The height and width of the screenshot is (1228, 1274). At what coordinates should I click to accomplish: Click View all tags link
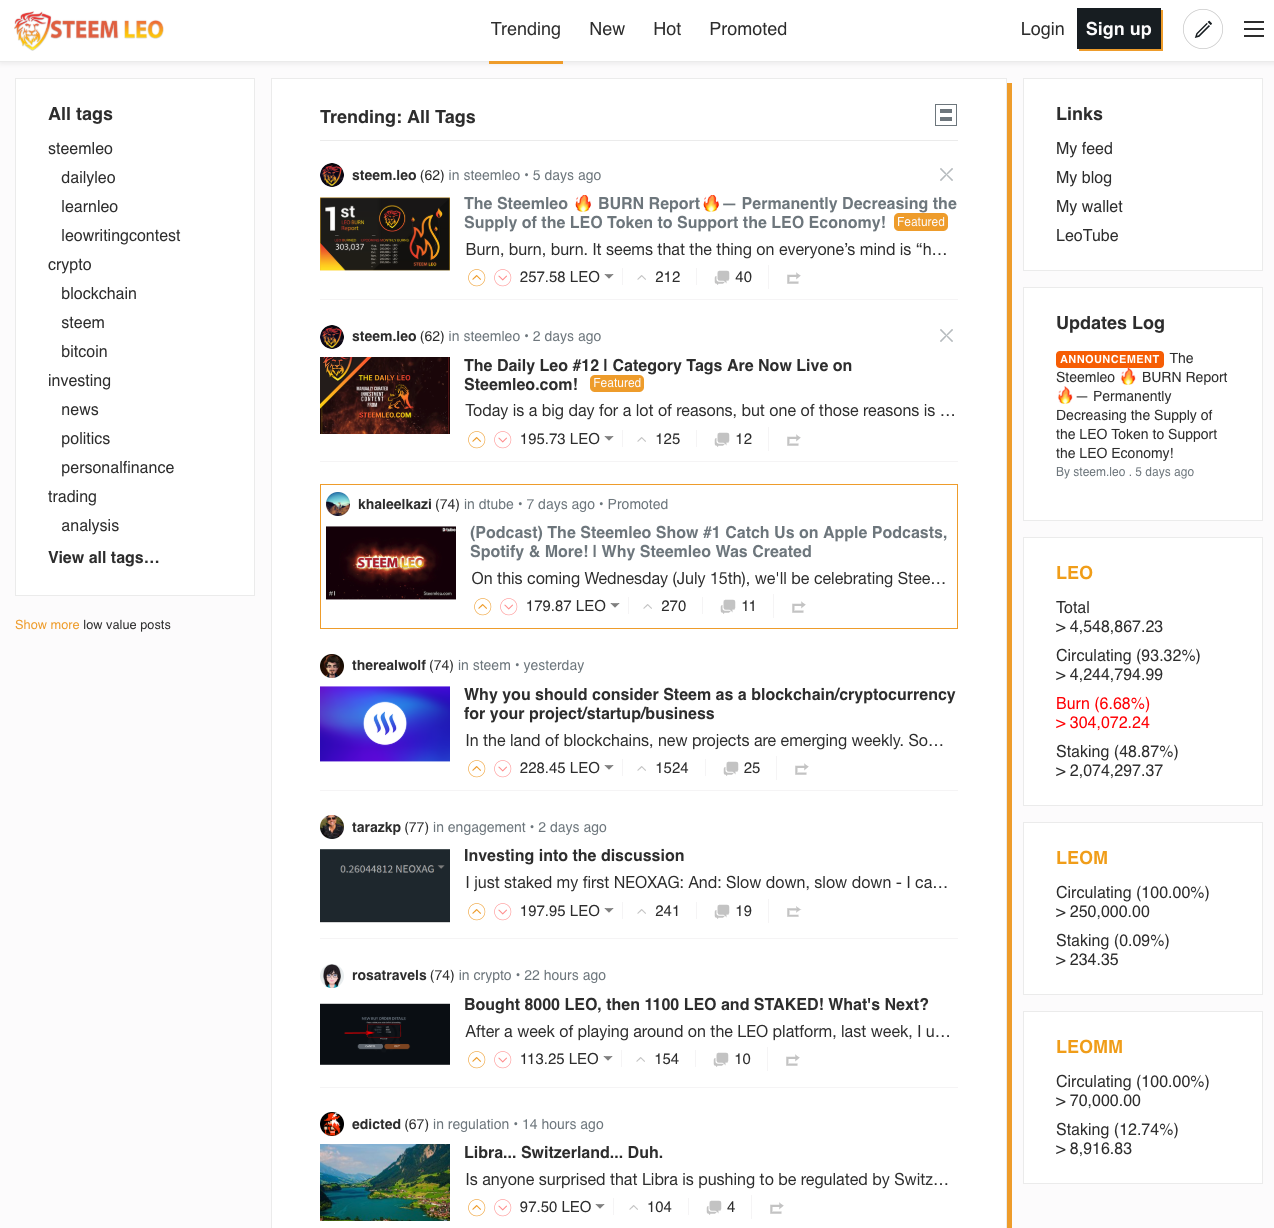coord(104,558)
